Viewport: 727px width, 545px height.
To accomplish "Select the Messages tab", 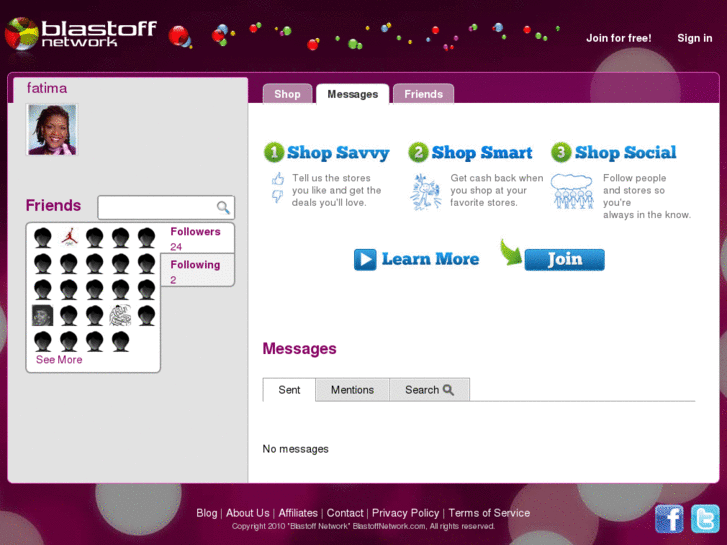I will click(353, 94).
